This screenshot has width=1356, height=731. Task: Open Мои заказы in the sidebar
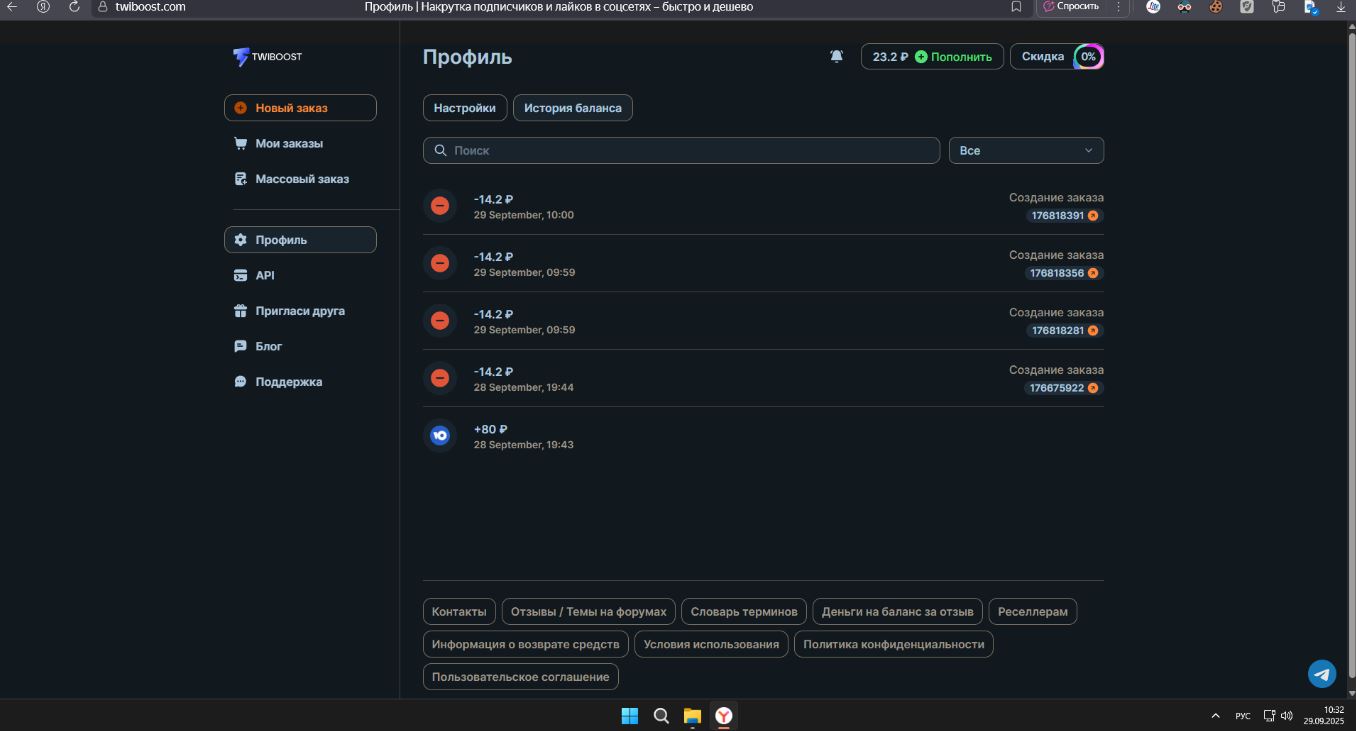(x=289, y=144)
